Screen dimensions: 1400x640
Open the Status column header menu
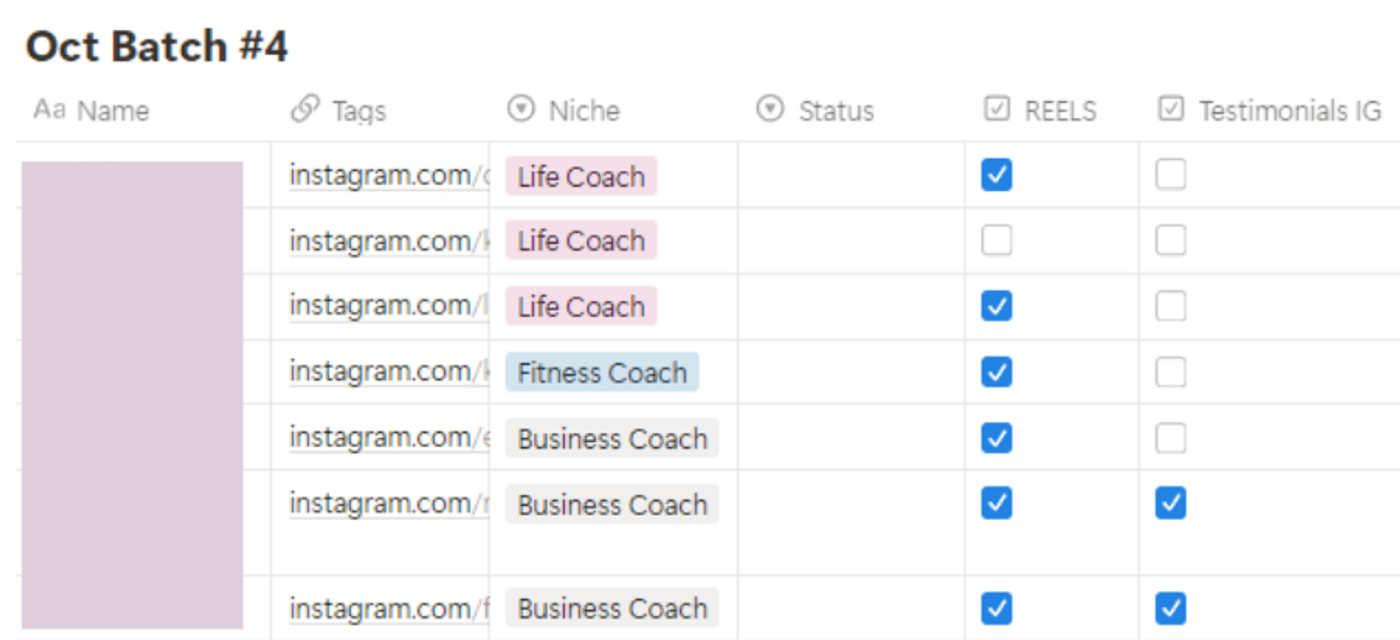[x=836, y=111]
